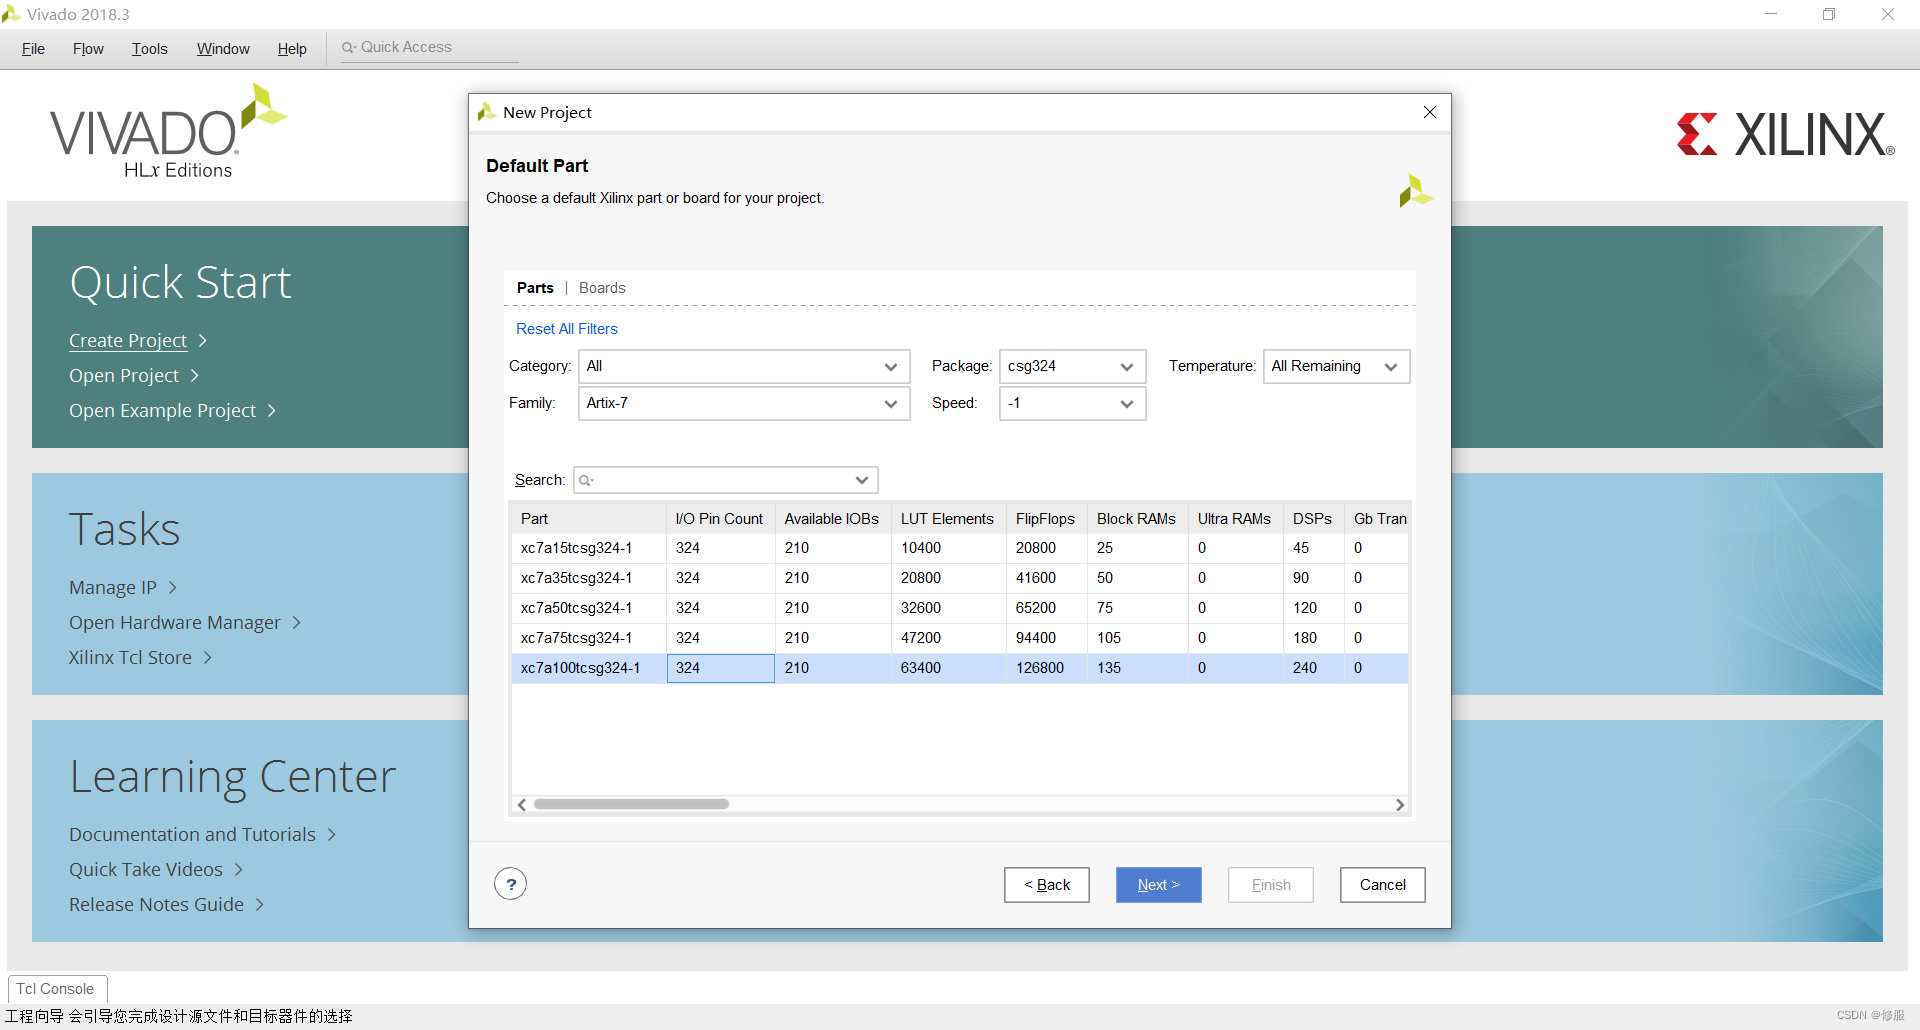Screen dimensions: 1920x1030
Task: Click arrow next to Quick Take Videos
Action: (x=239, y=870)
